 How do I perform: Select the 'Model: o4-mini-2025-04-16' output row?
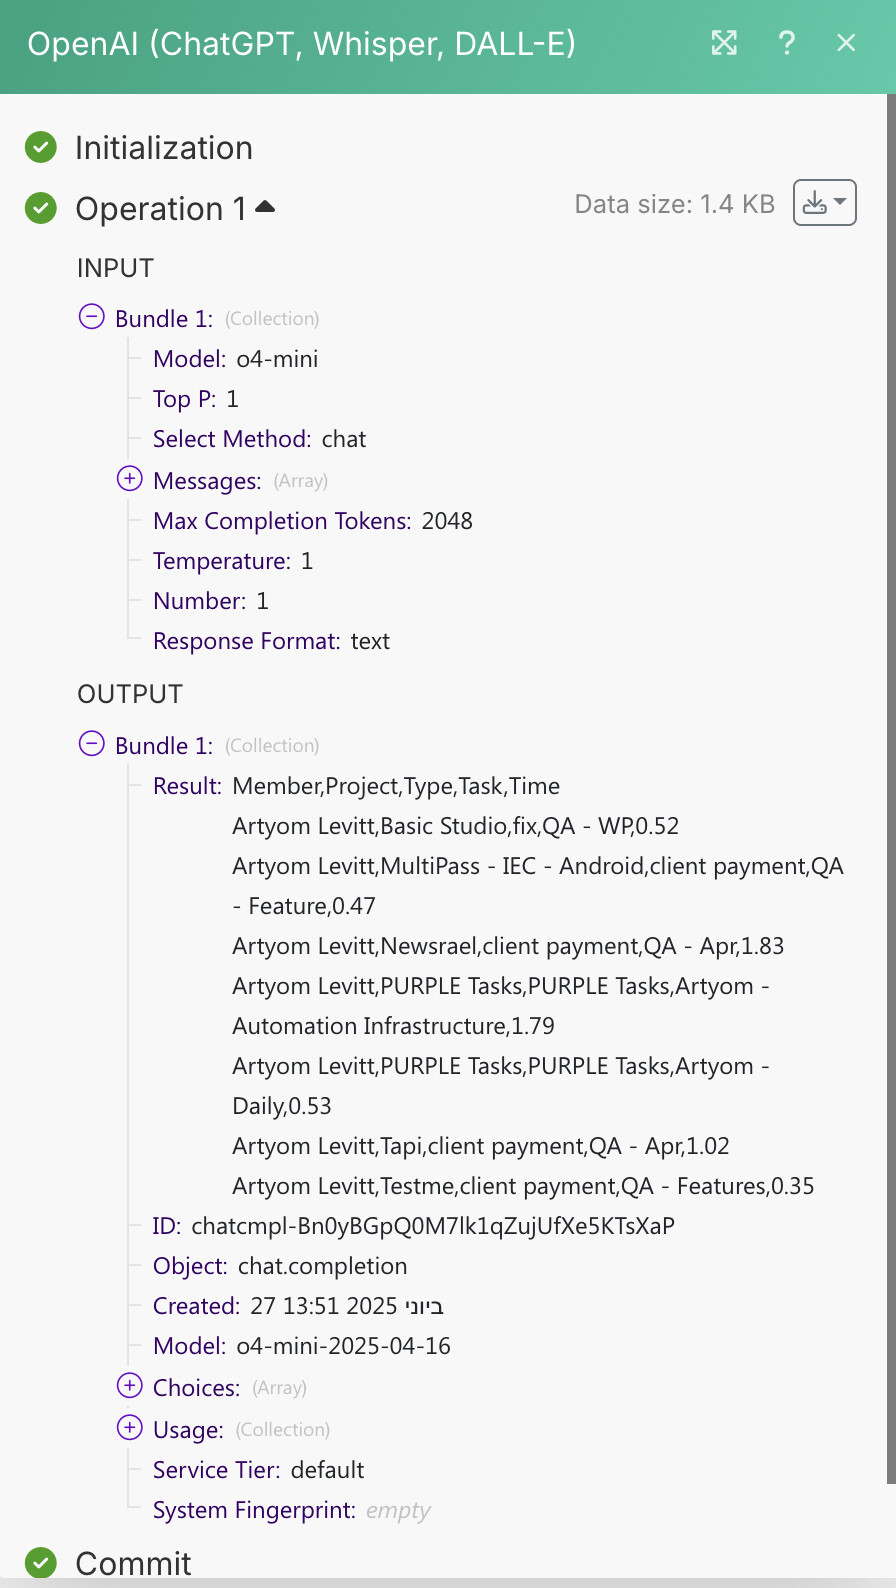tap(302, 1346)
